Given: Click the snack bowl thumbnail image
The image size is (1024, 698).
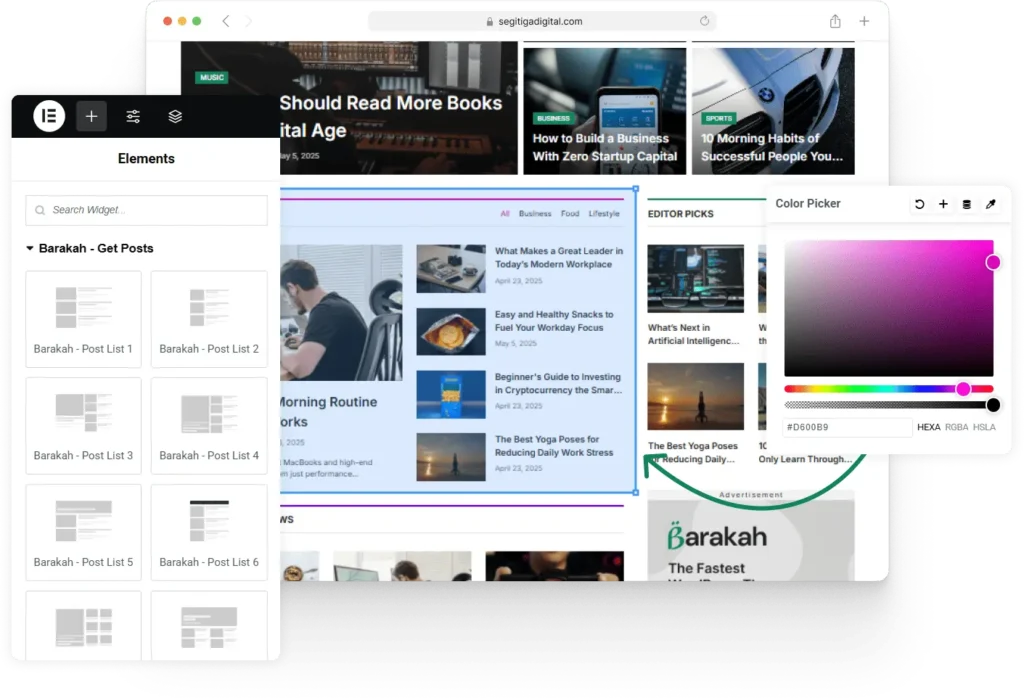Looking at the screenshot, I should tap(451, 332).
